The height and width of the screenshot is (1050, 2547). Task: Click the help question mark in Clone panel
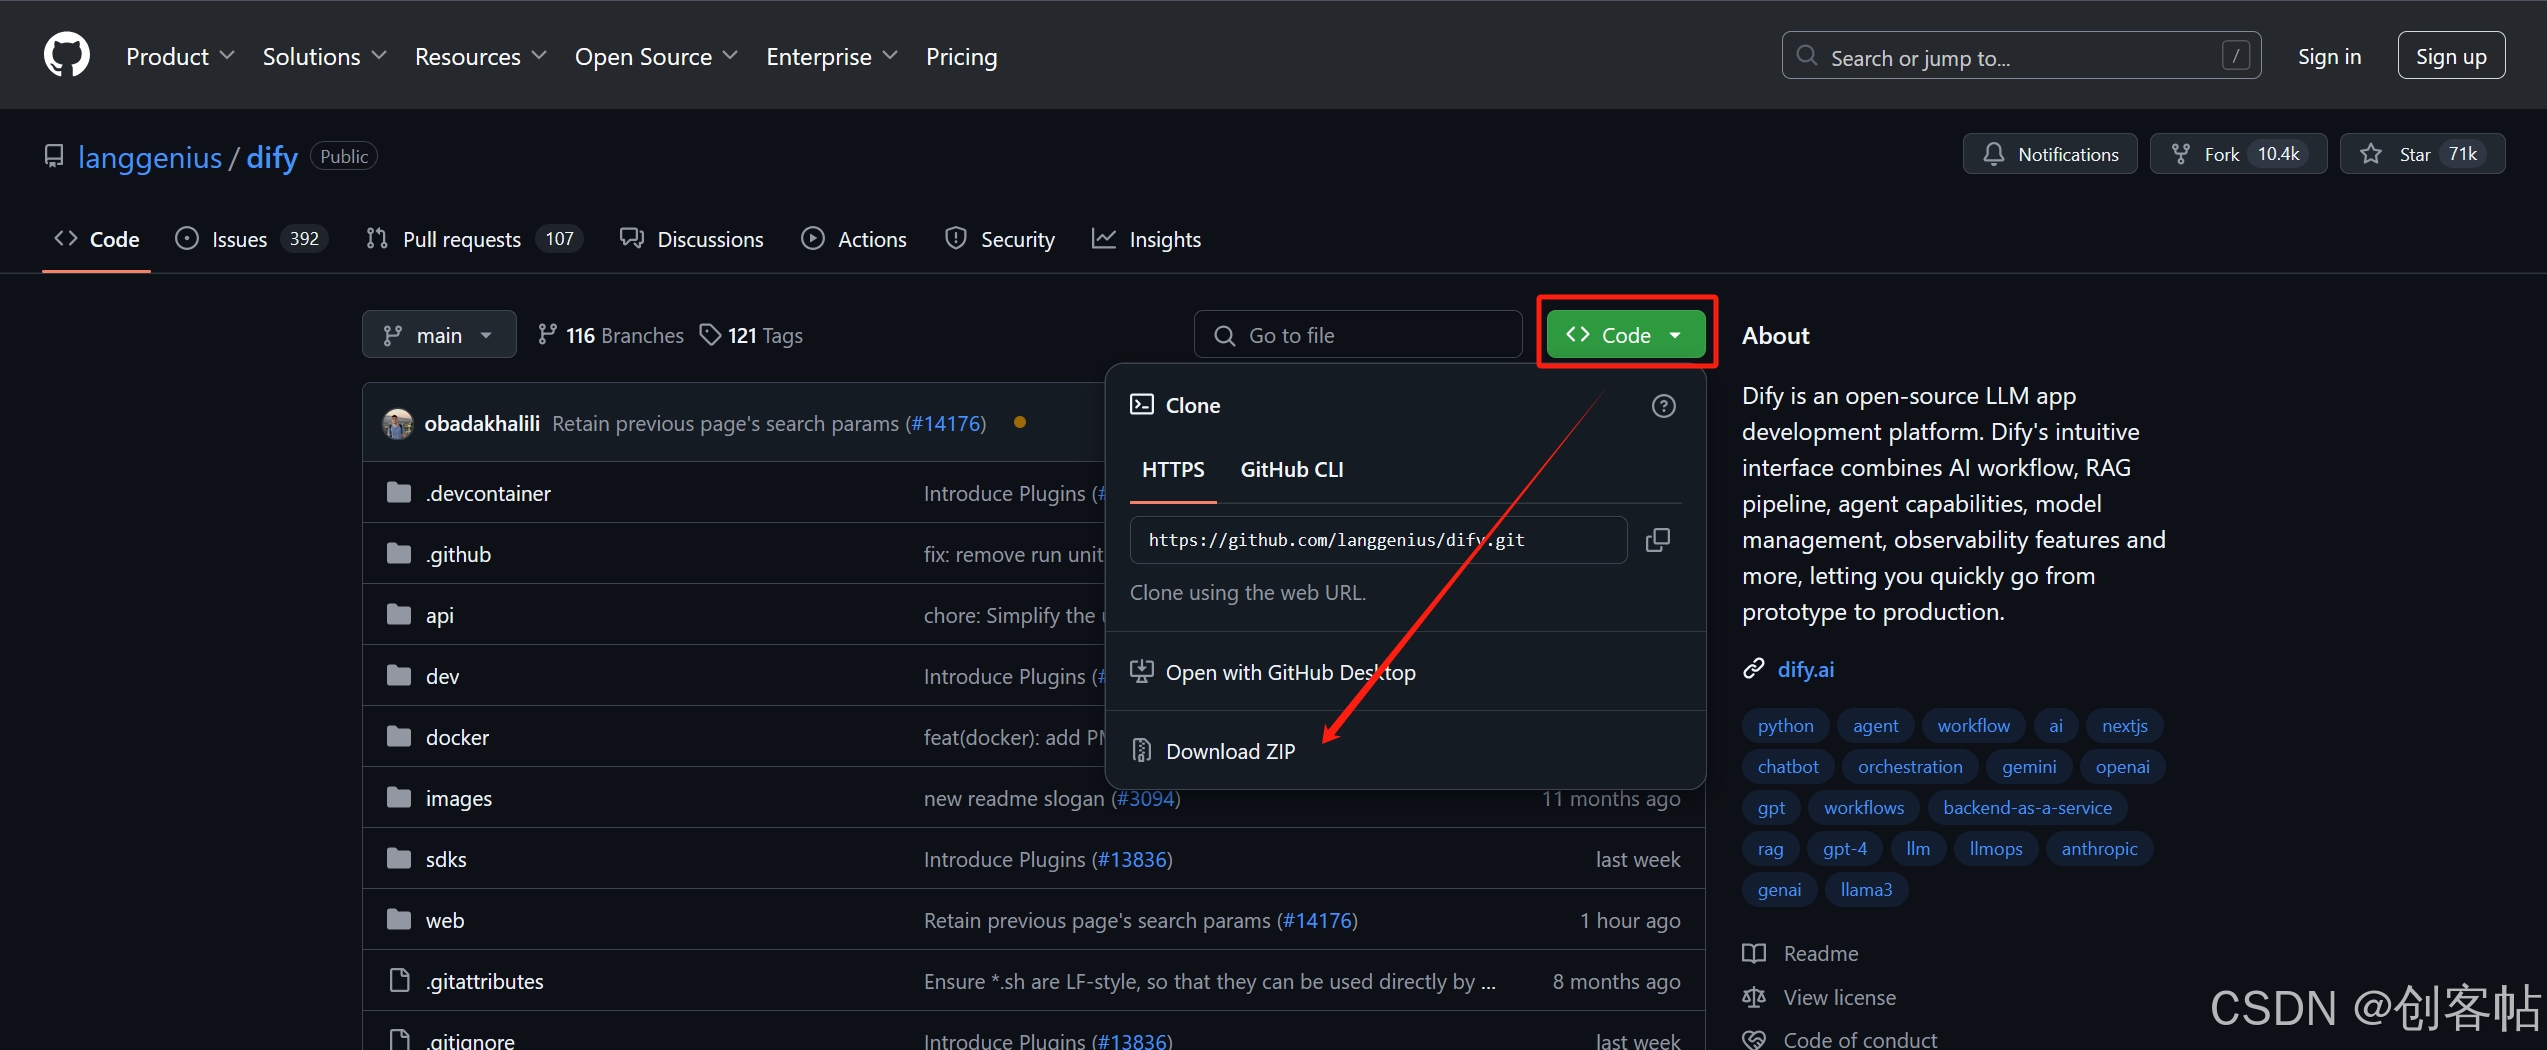point(1663,405)
